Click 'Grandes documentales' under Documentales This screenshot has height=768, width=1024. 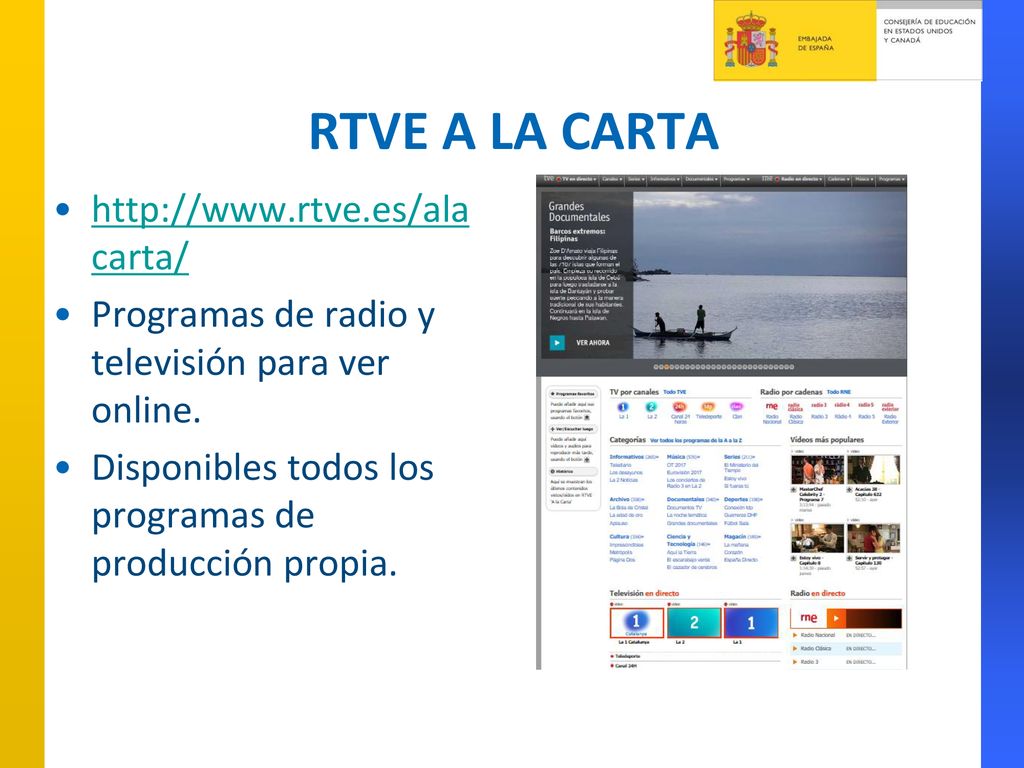692,523
